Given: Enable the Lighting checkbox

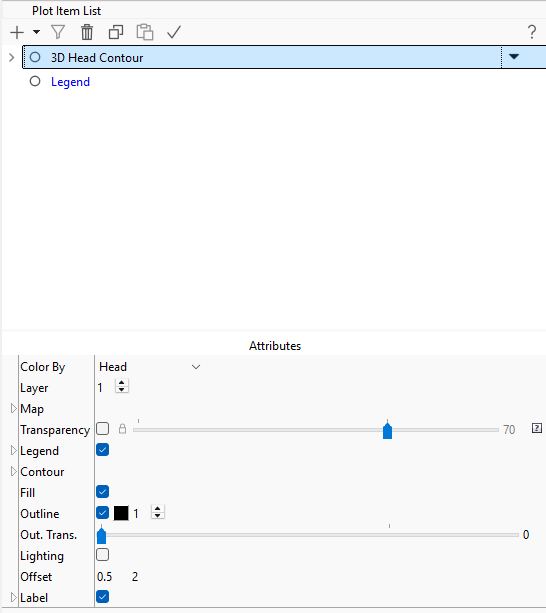Looking at the screenshot, I should [102, 555].
